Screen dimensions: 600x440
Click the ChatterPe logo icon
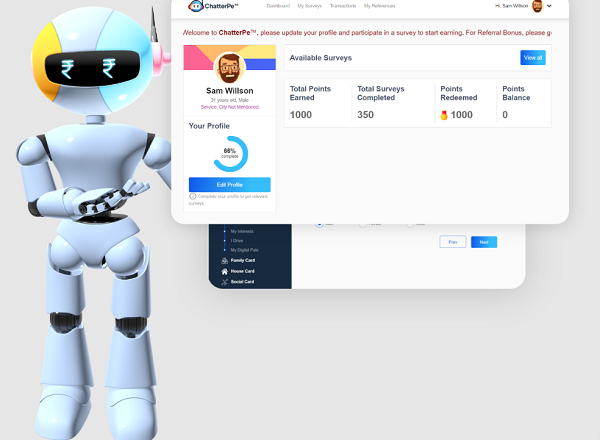pyautogui.click(x=198, y=6)
